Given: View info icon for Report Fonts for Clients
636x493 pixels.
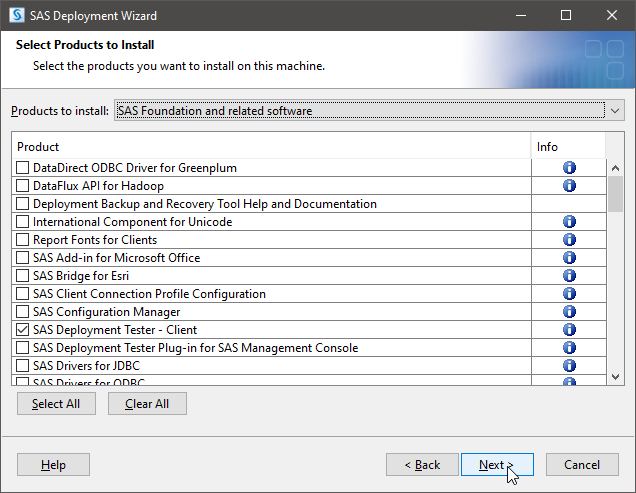Looking at the screenshot, I should coord(569,240).
